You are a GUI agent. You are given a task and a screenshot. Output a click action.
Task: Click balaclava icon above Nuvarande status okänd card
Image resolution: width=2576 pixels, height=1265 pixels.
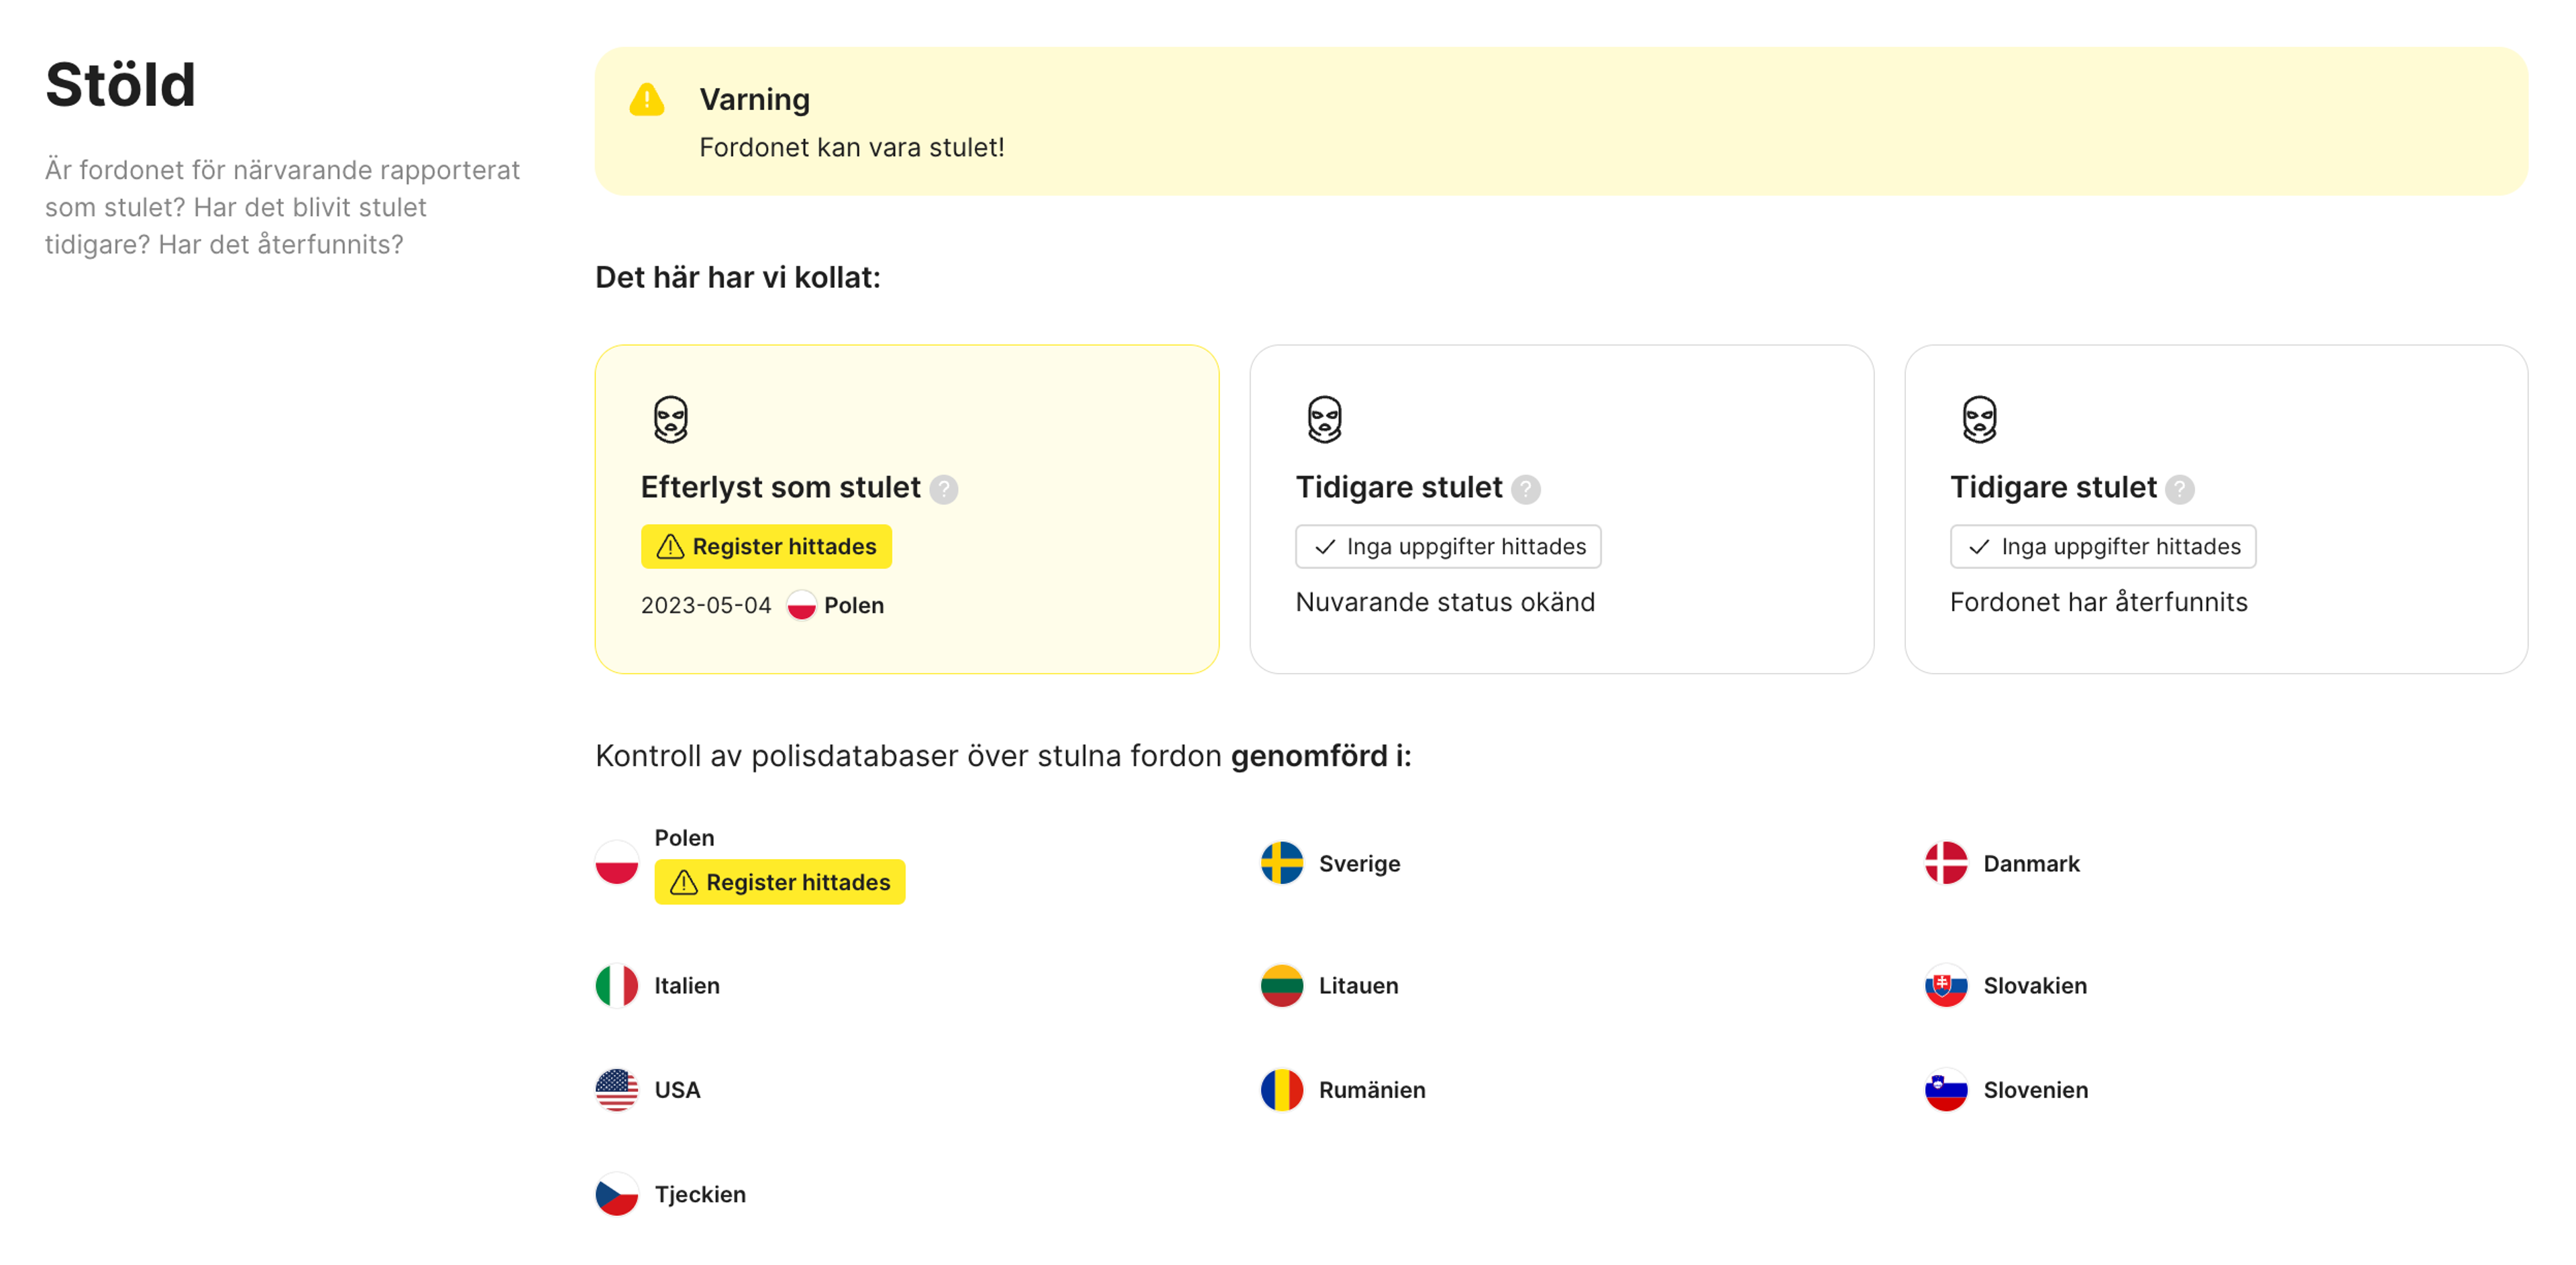pos(1324,419)
